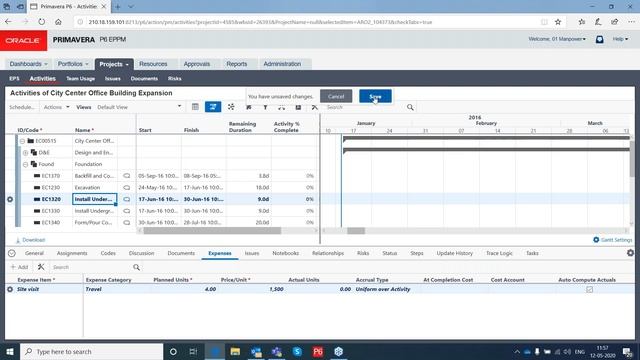Image resolution: width=640 pixels, height=360 pixels.
Task: Open the discussion bubble for EC1370 row
Action: (127, 176)
